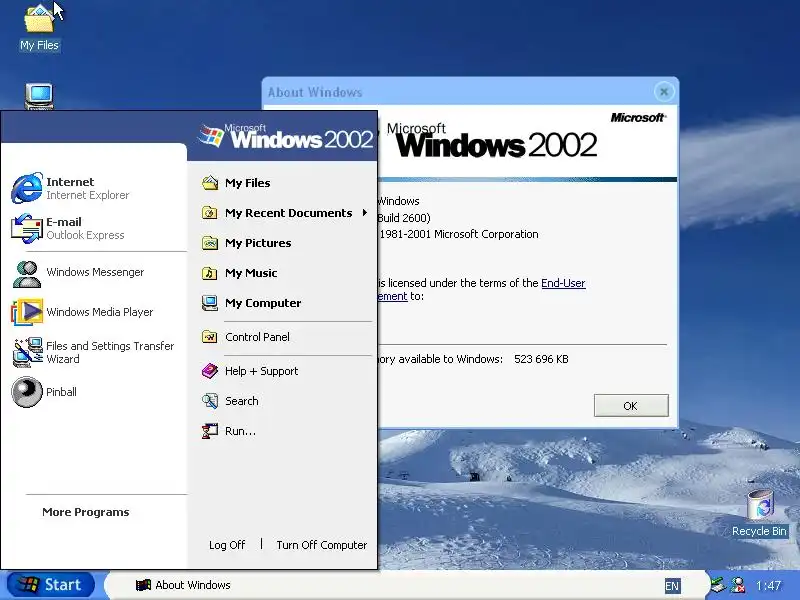The height and width of the screenshot is (600, 800).
Task: Click '1981-2001 Microsoft Corporation' text
Action: (459, 234)
